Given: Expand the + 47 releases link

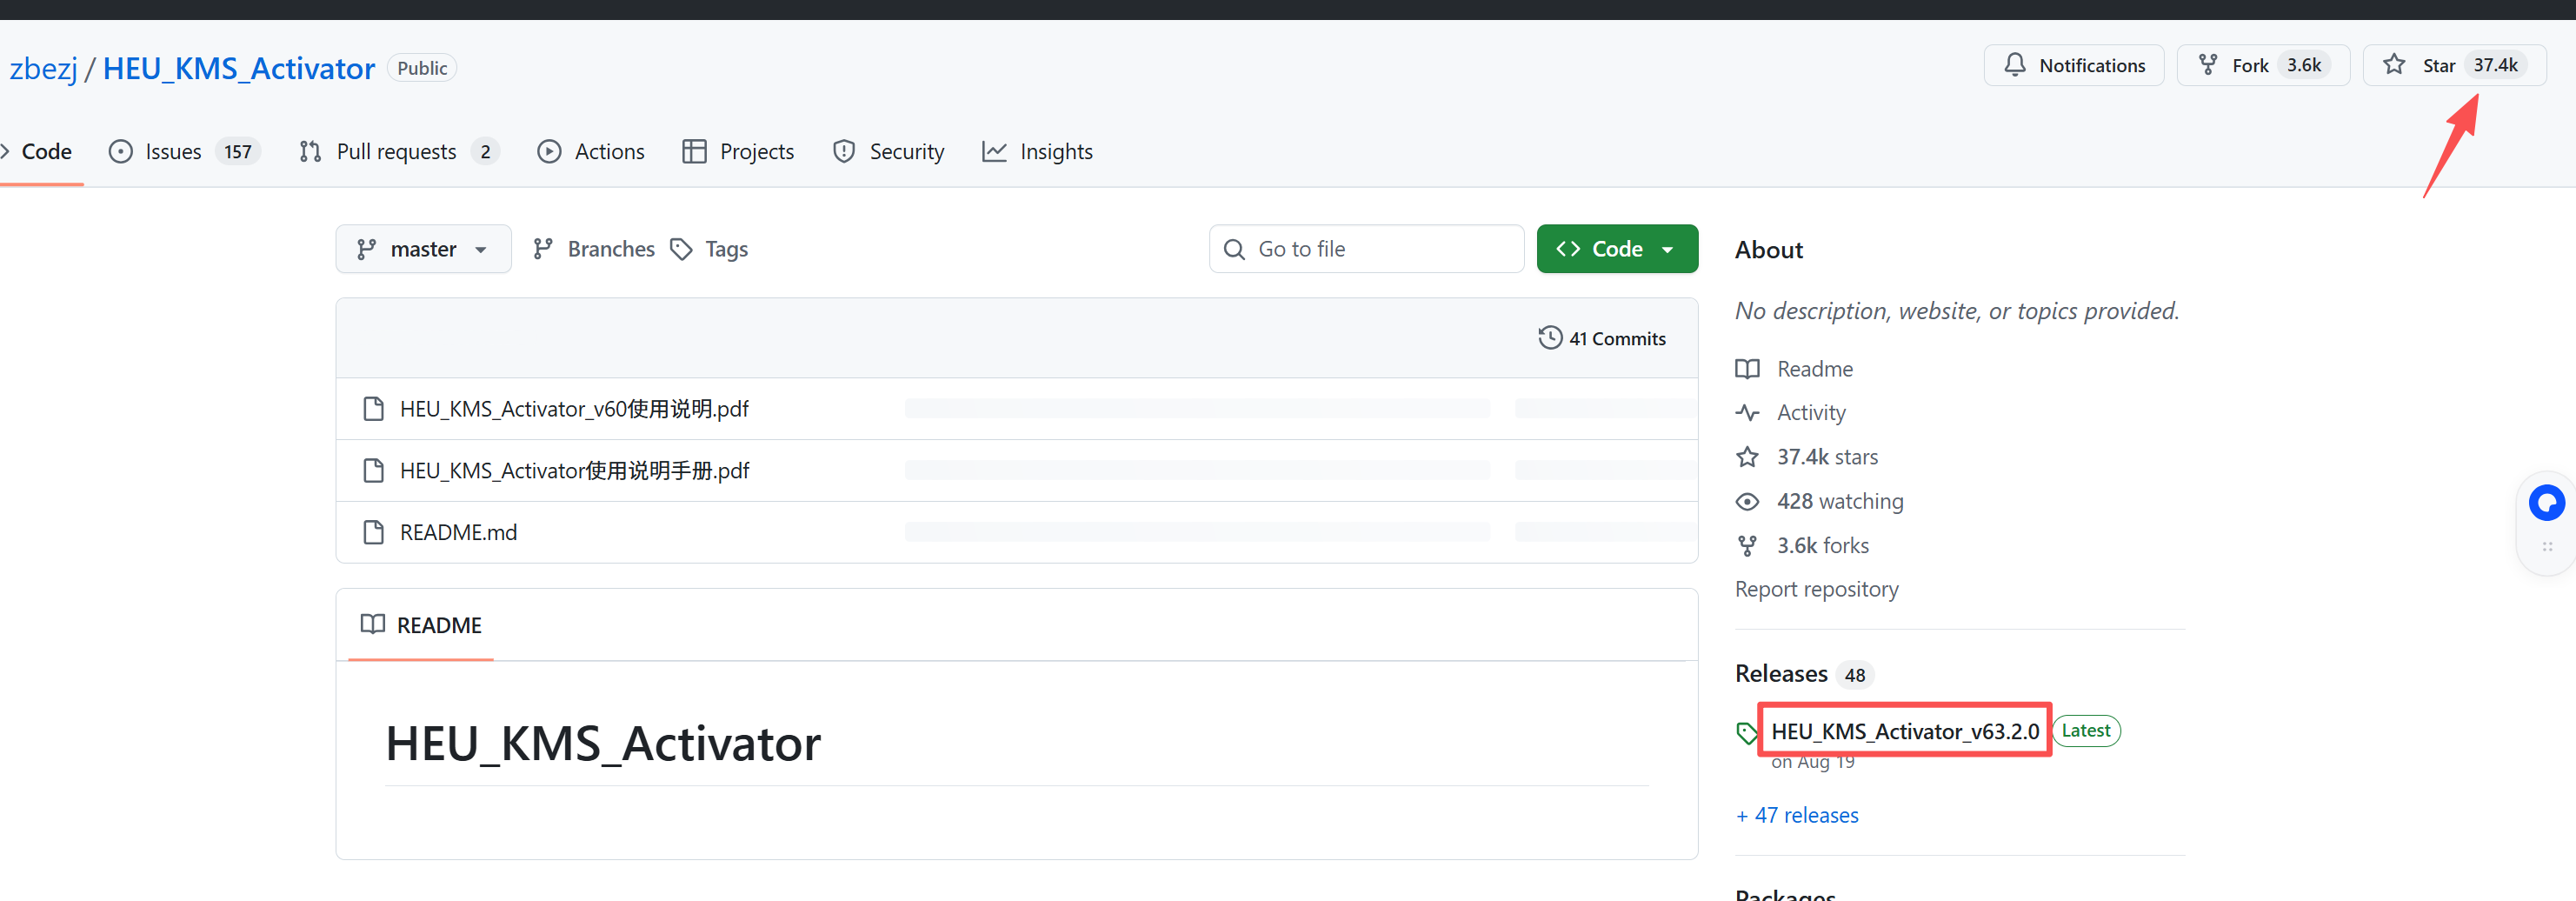Looking at the screenshot, I should [1797, 816].
